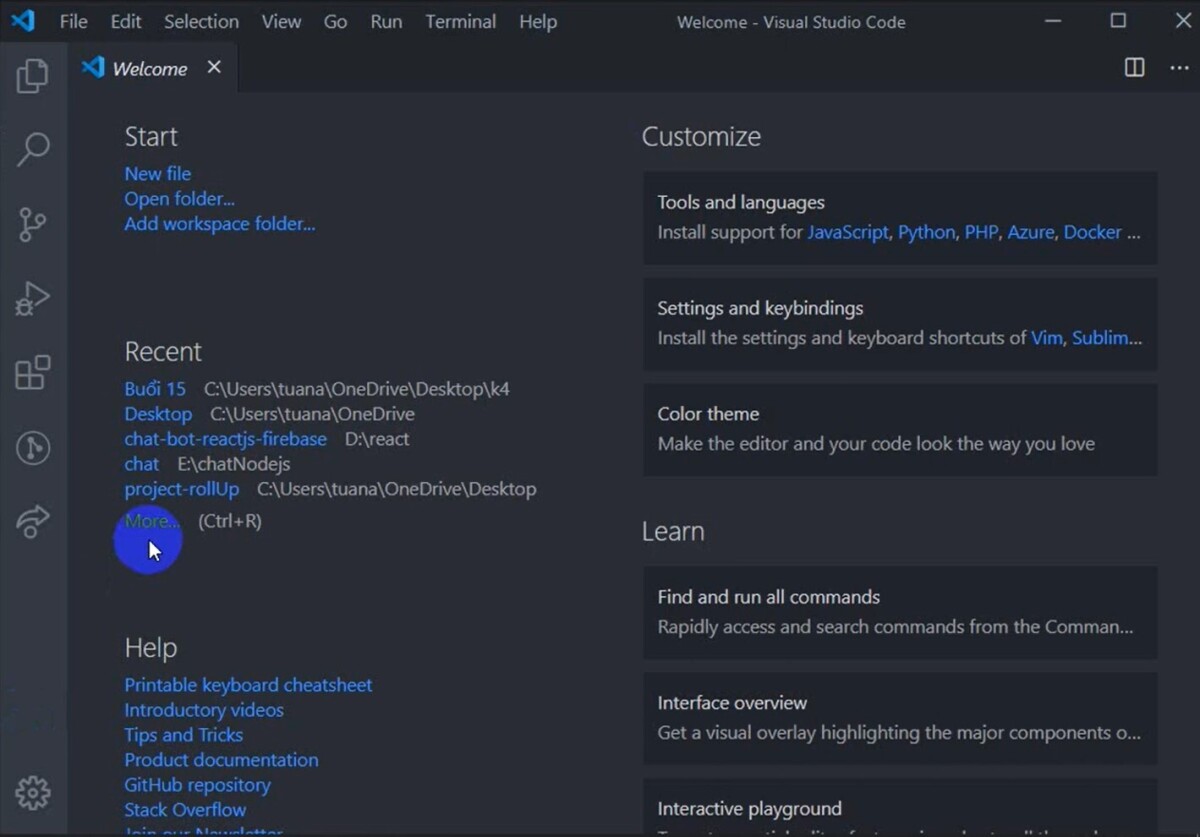Open Stack Overflow link
This screenshot has height=837, width=1200.
click(x=185, y=810)
